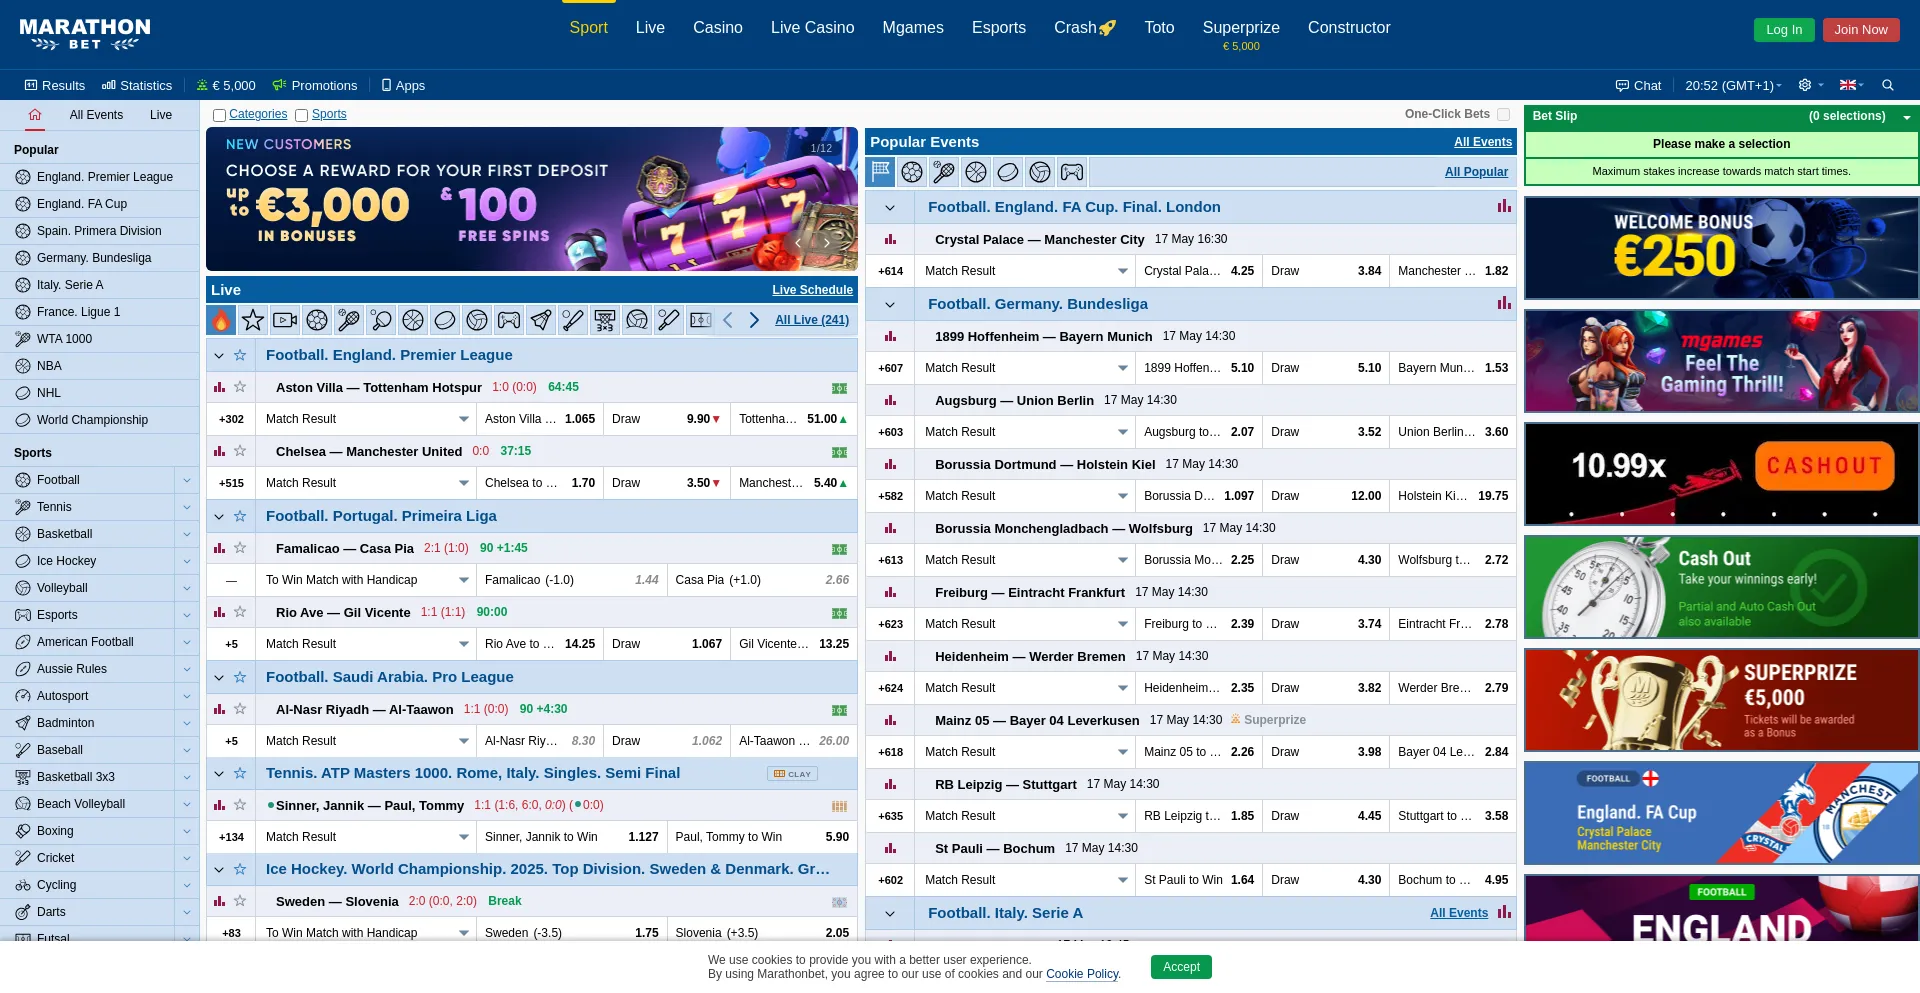This screenshot has height=993, width=1920.
Task: Select the gamepad esports icon in Popular Events
Action: point(1072,172)
